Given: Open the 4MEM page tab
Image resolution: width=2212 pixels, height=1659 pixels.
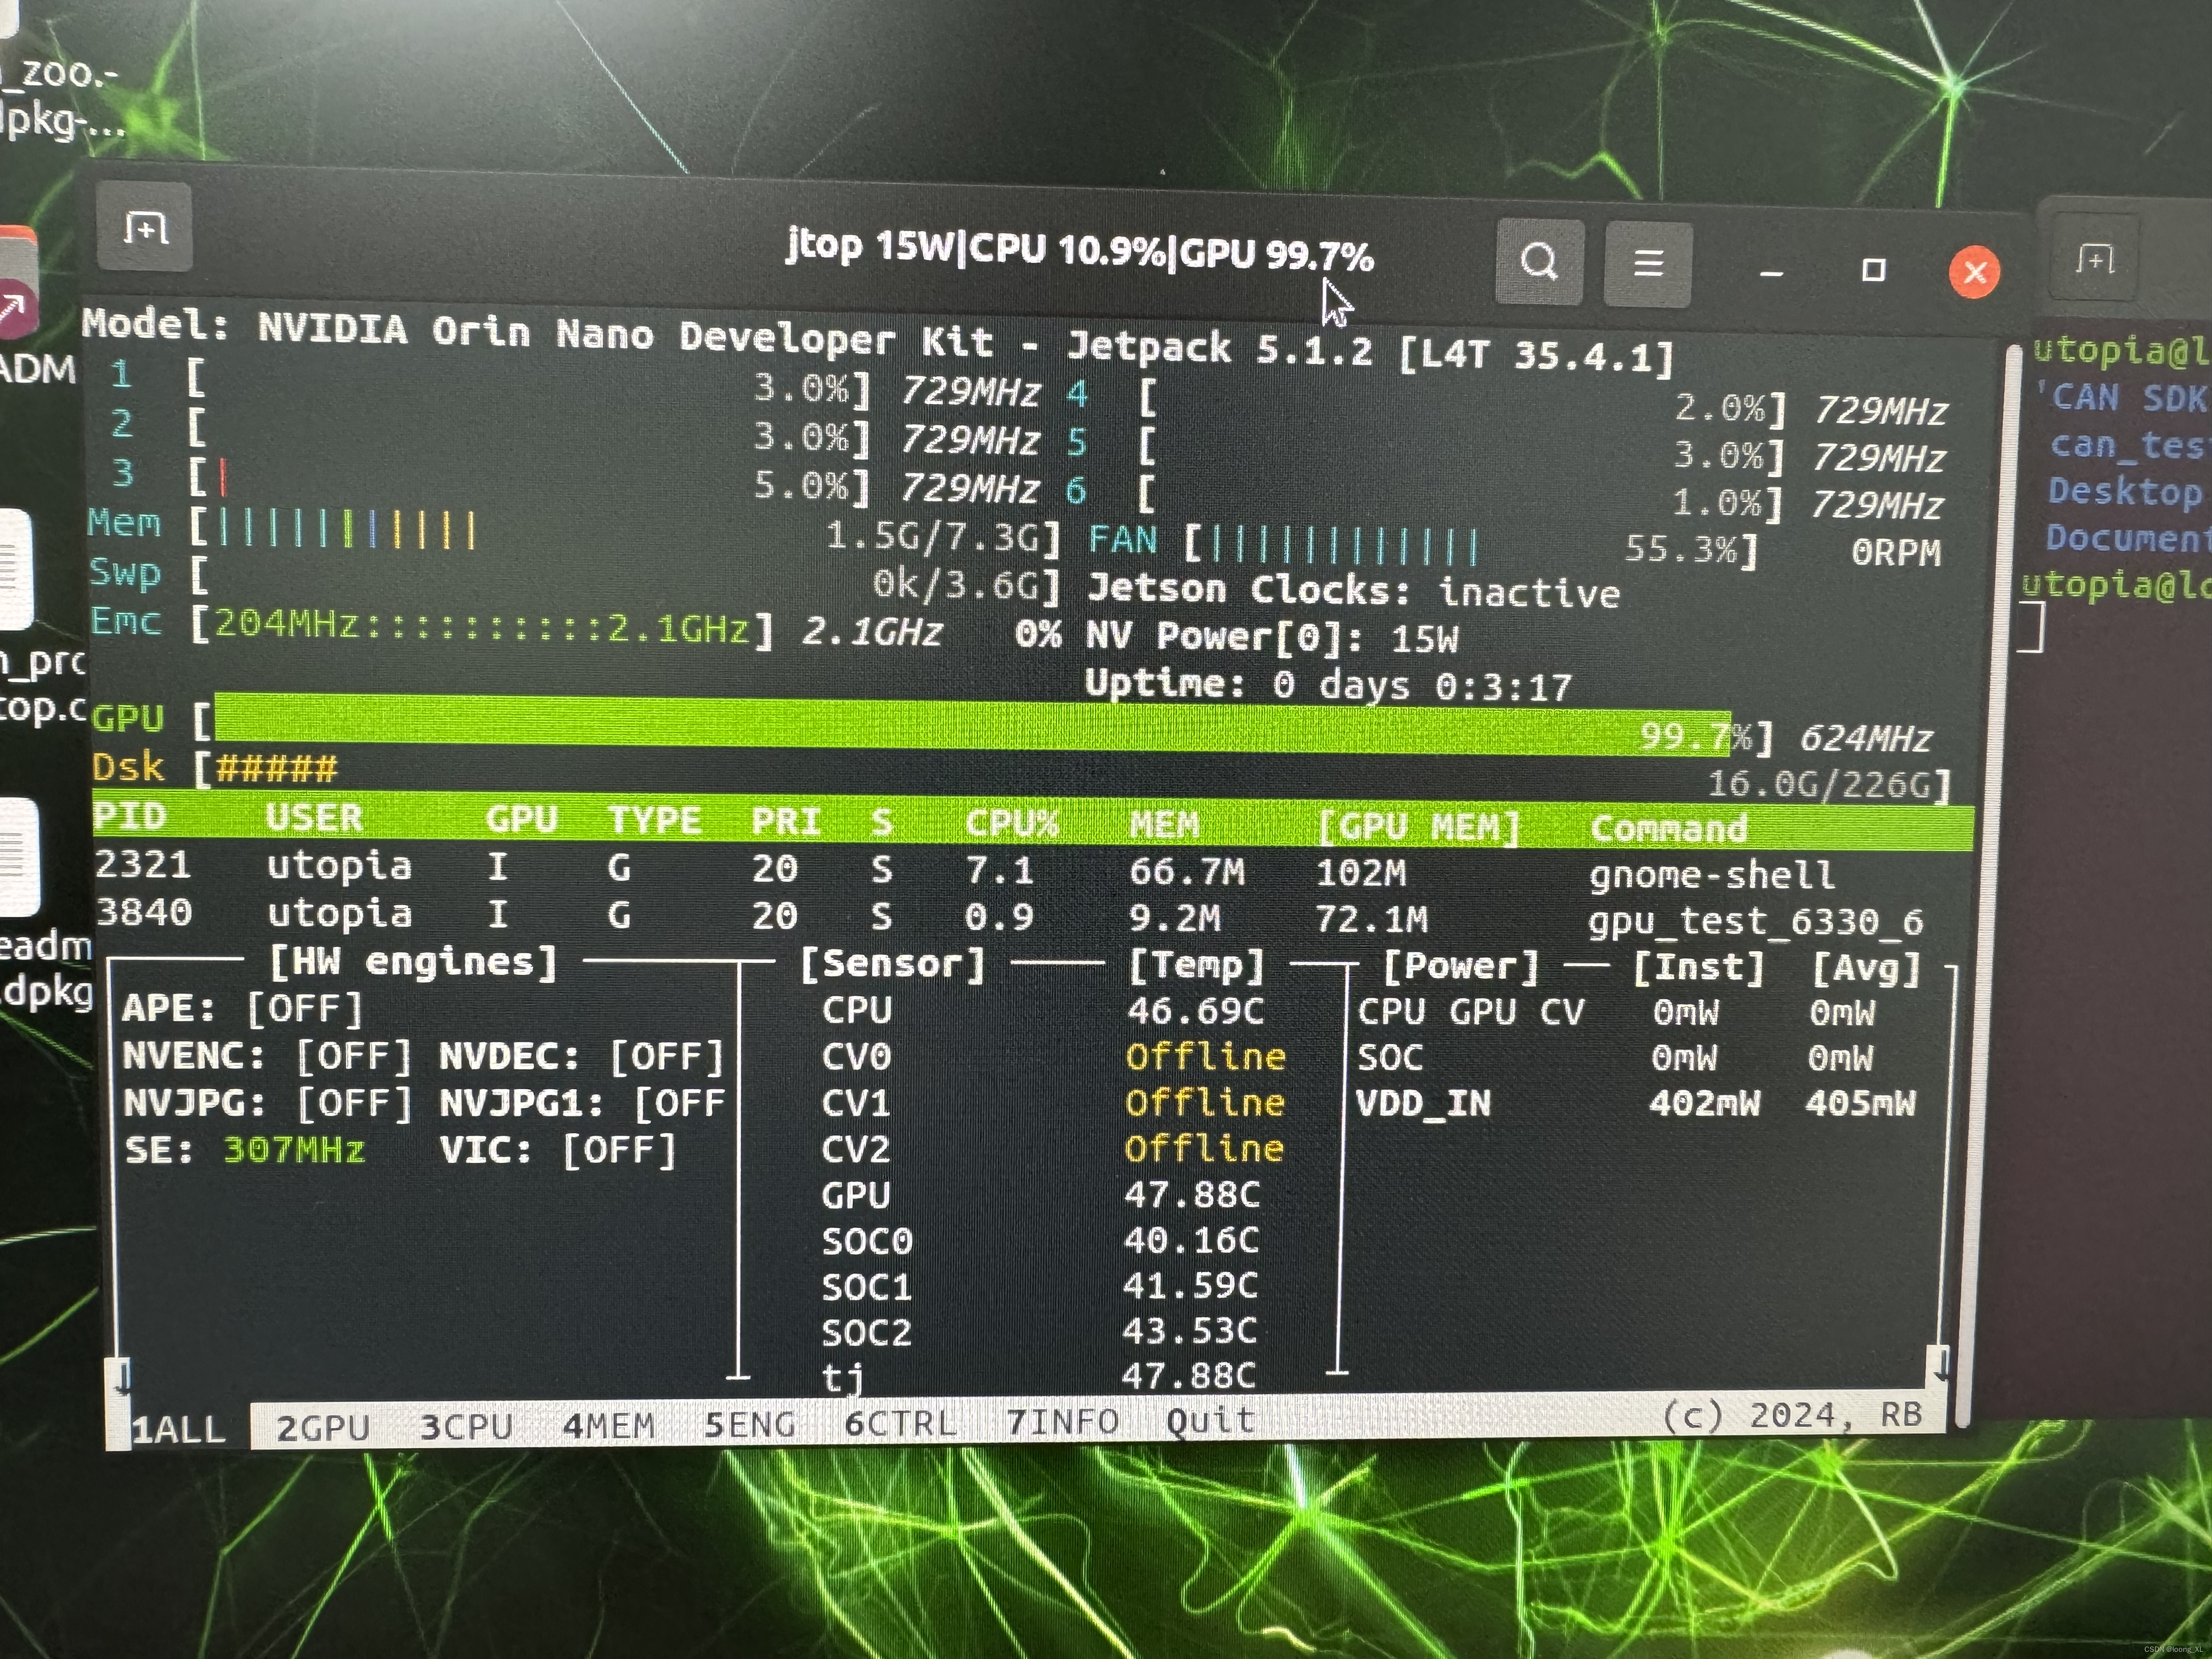Looking at the screenshot, I should click(x=608, y=1425).
